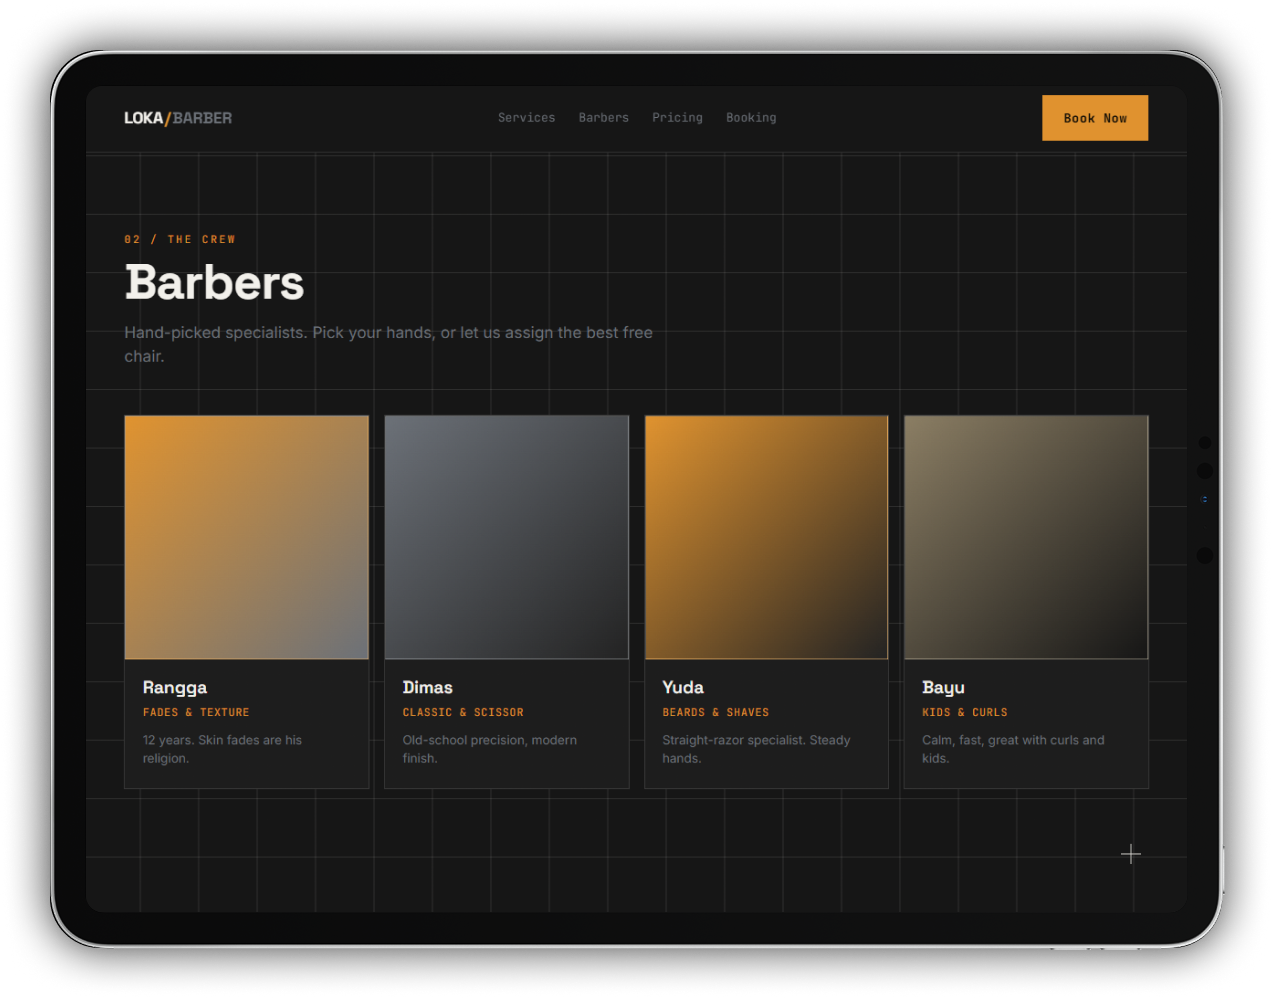Viewport: 1272px width, 998px height.
Task: Click the CLASSIC & SCISSOR label
Action: (463, 712)
